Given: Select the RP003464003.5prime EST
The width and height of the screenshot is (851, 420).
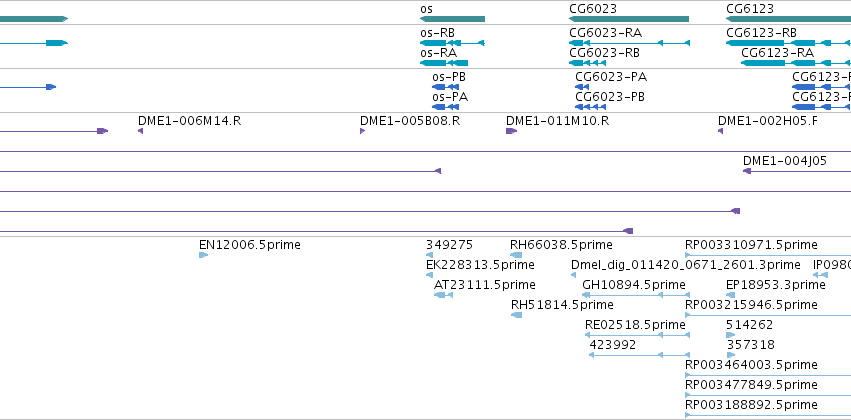Looking at the screenshot, I should click(x=768, y=375).
